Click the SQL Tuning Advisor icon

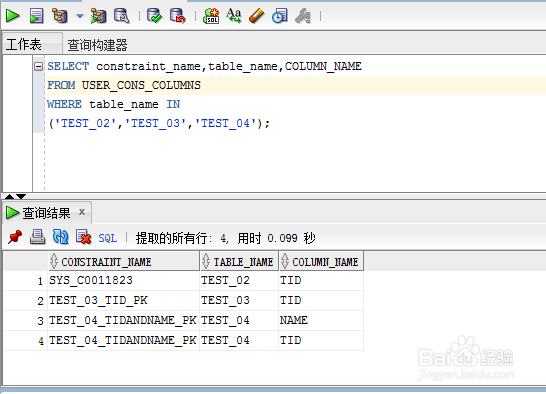coord(122,16)
